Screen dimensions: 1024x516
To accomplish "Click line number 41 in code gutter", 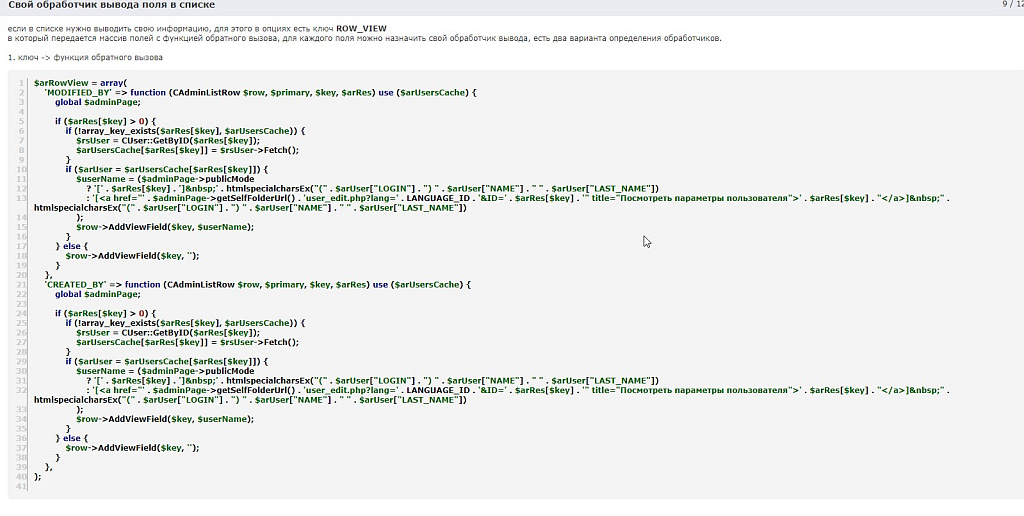I will tap(20, 486).
